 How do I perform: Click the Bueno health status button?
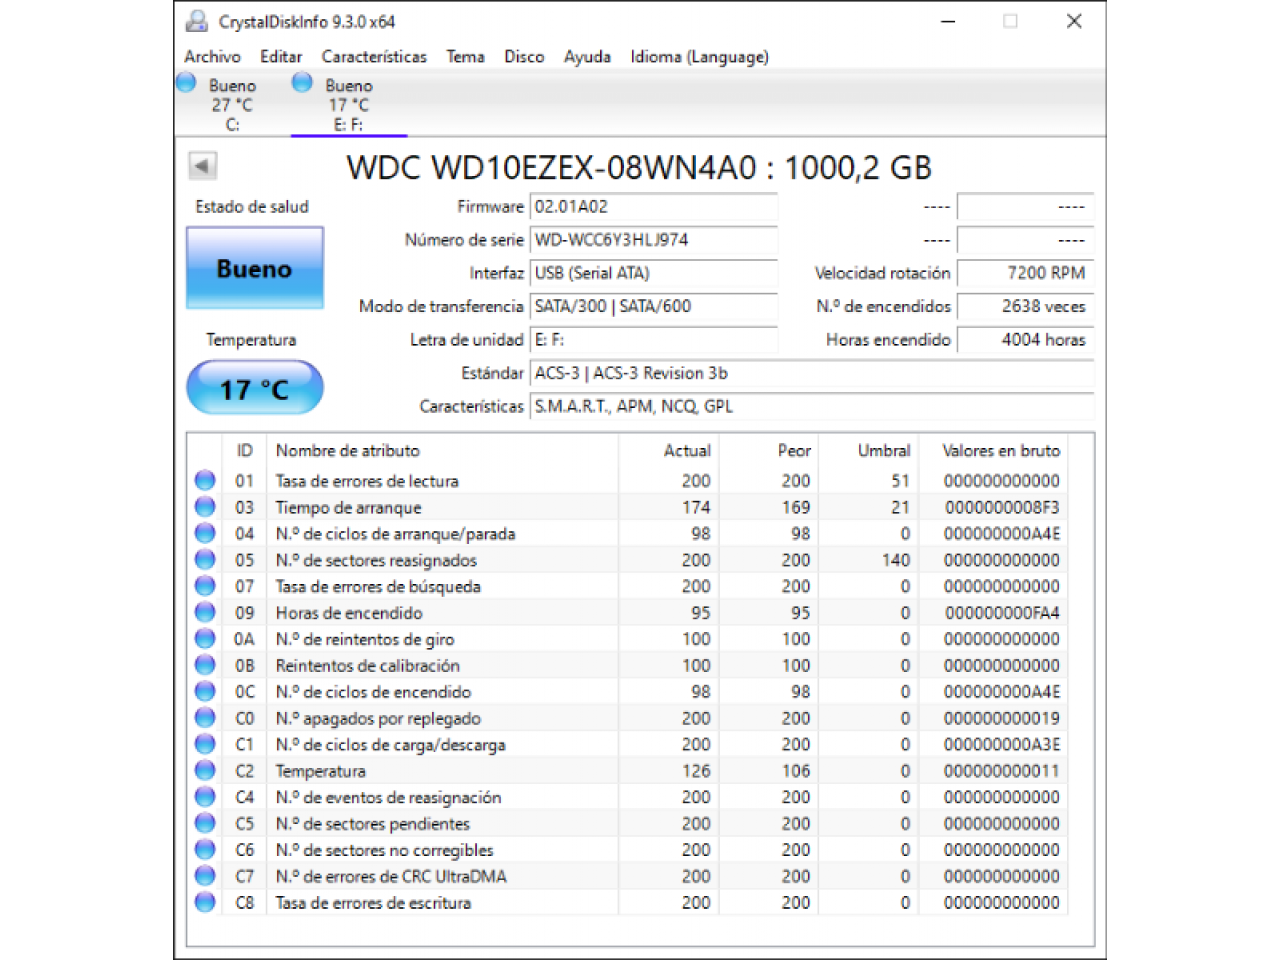[x=255, y=268]
